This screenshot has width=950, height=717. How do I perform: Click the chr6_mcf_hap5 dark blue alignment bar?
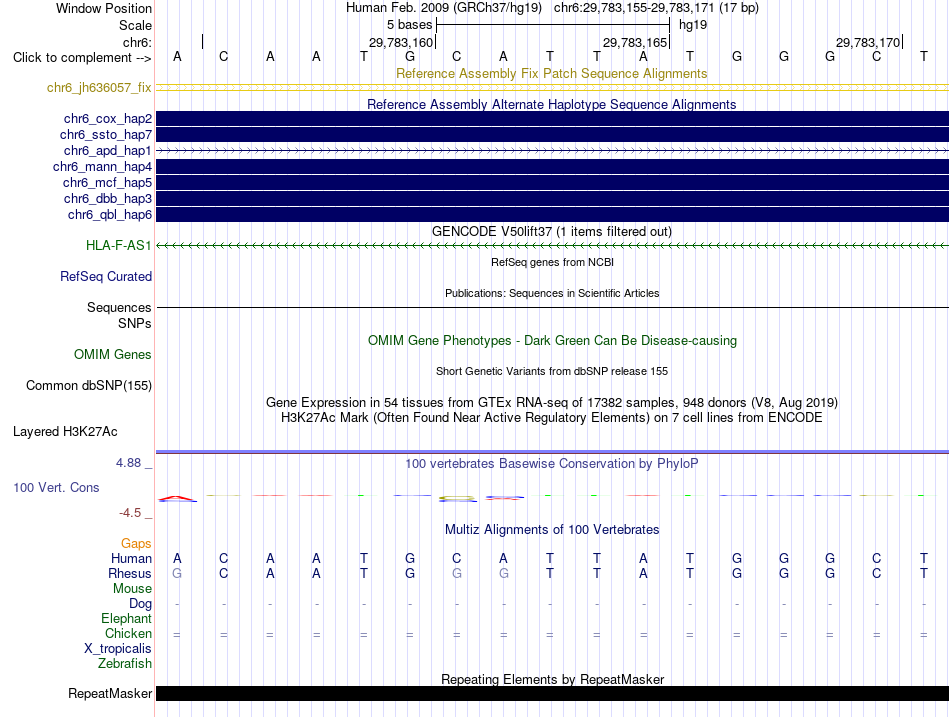point(552,182)
